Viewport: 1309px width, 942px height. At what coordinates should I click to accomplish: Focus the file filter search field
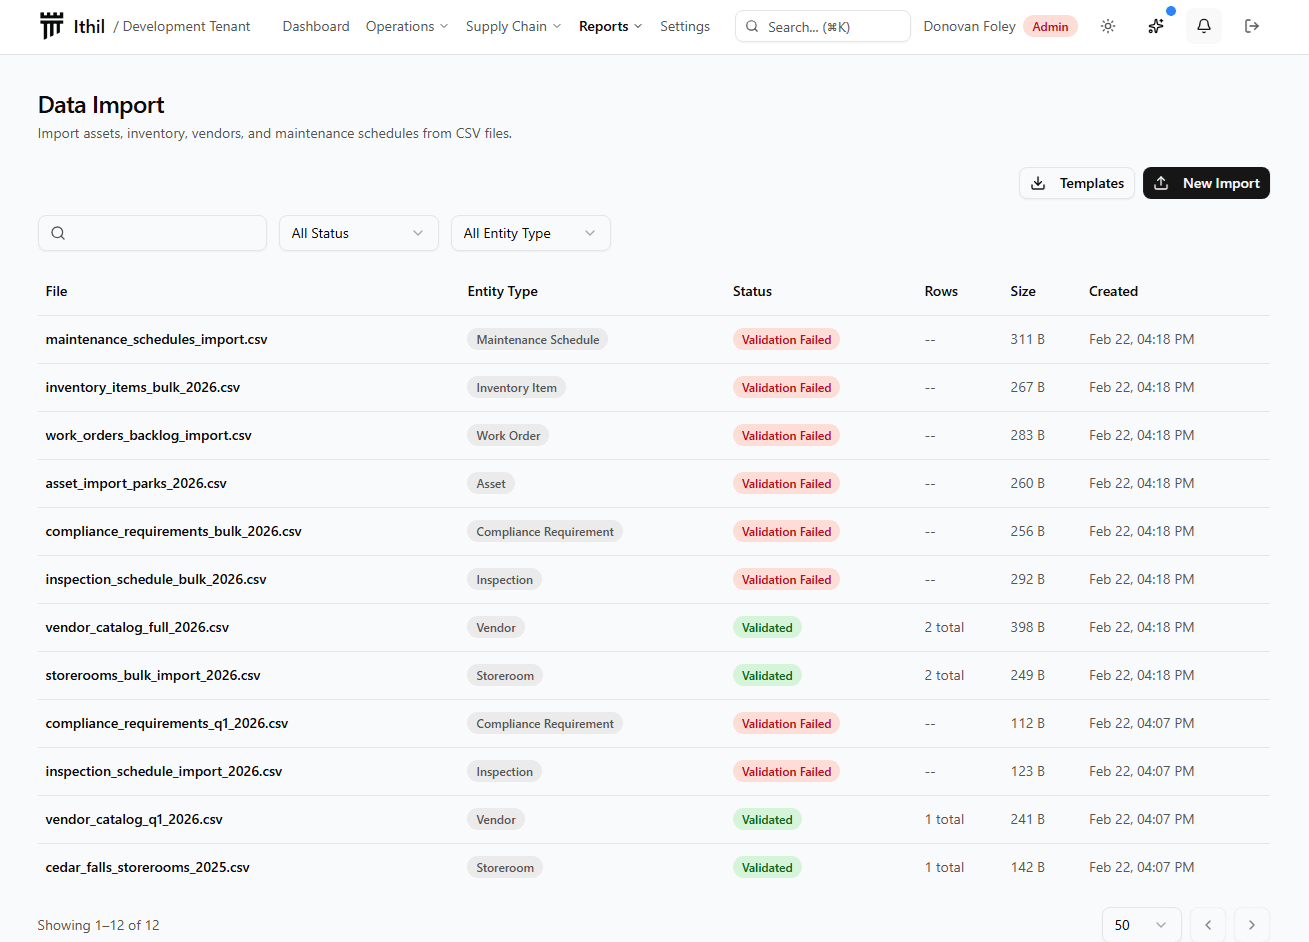(152, 233)
